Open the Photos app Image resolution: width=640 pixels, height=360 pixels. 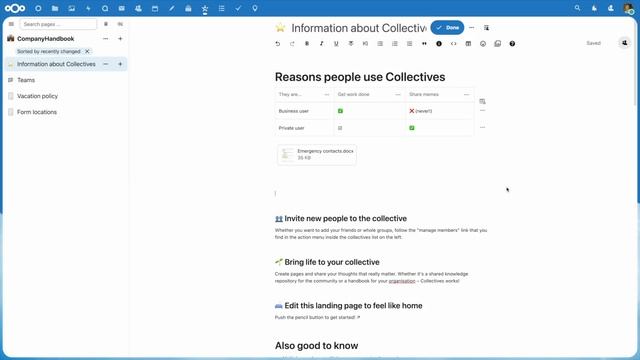coord(72,8)
